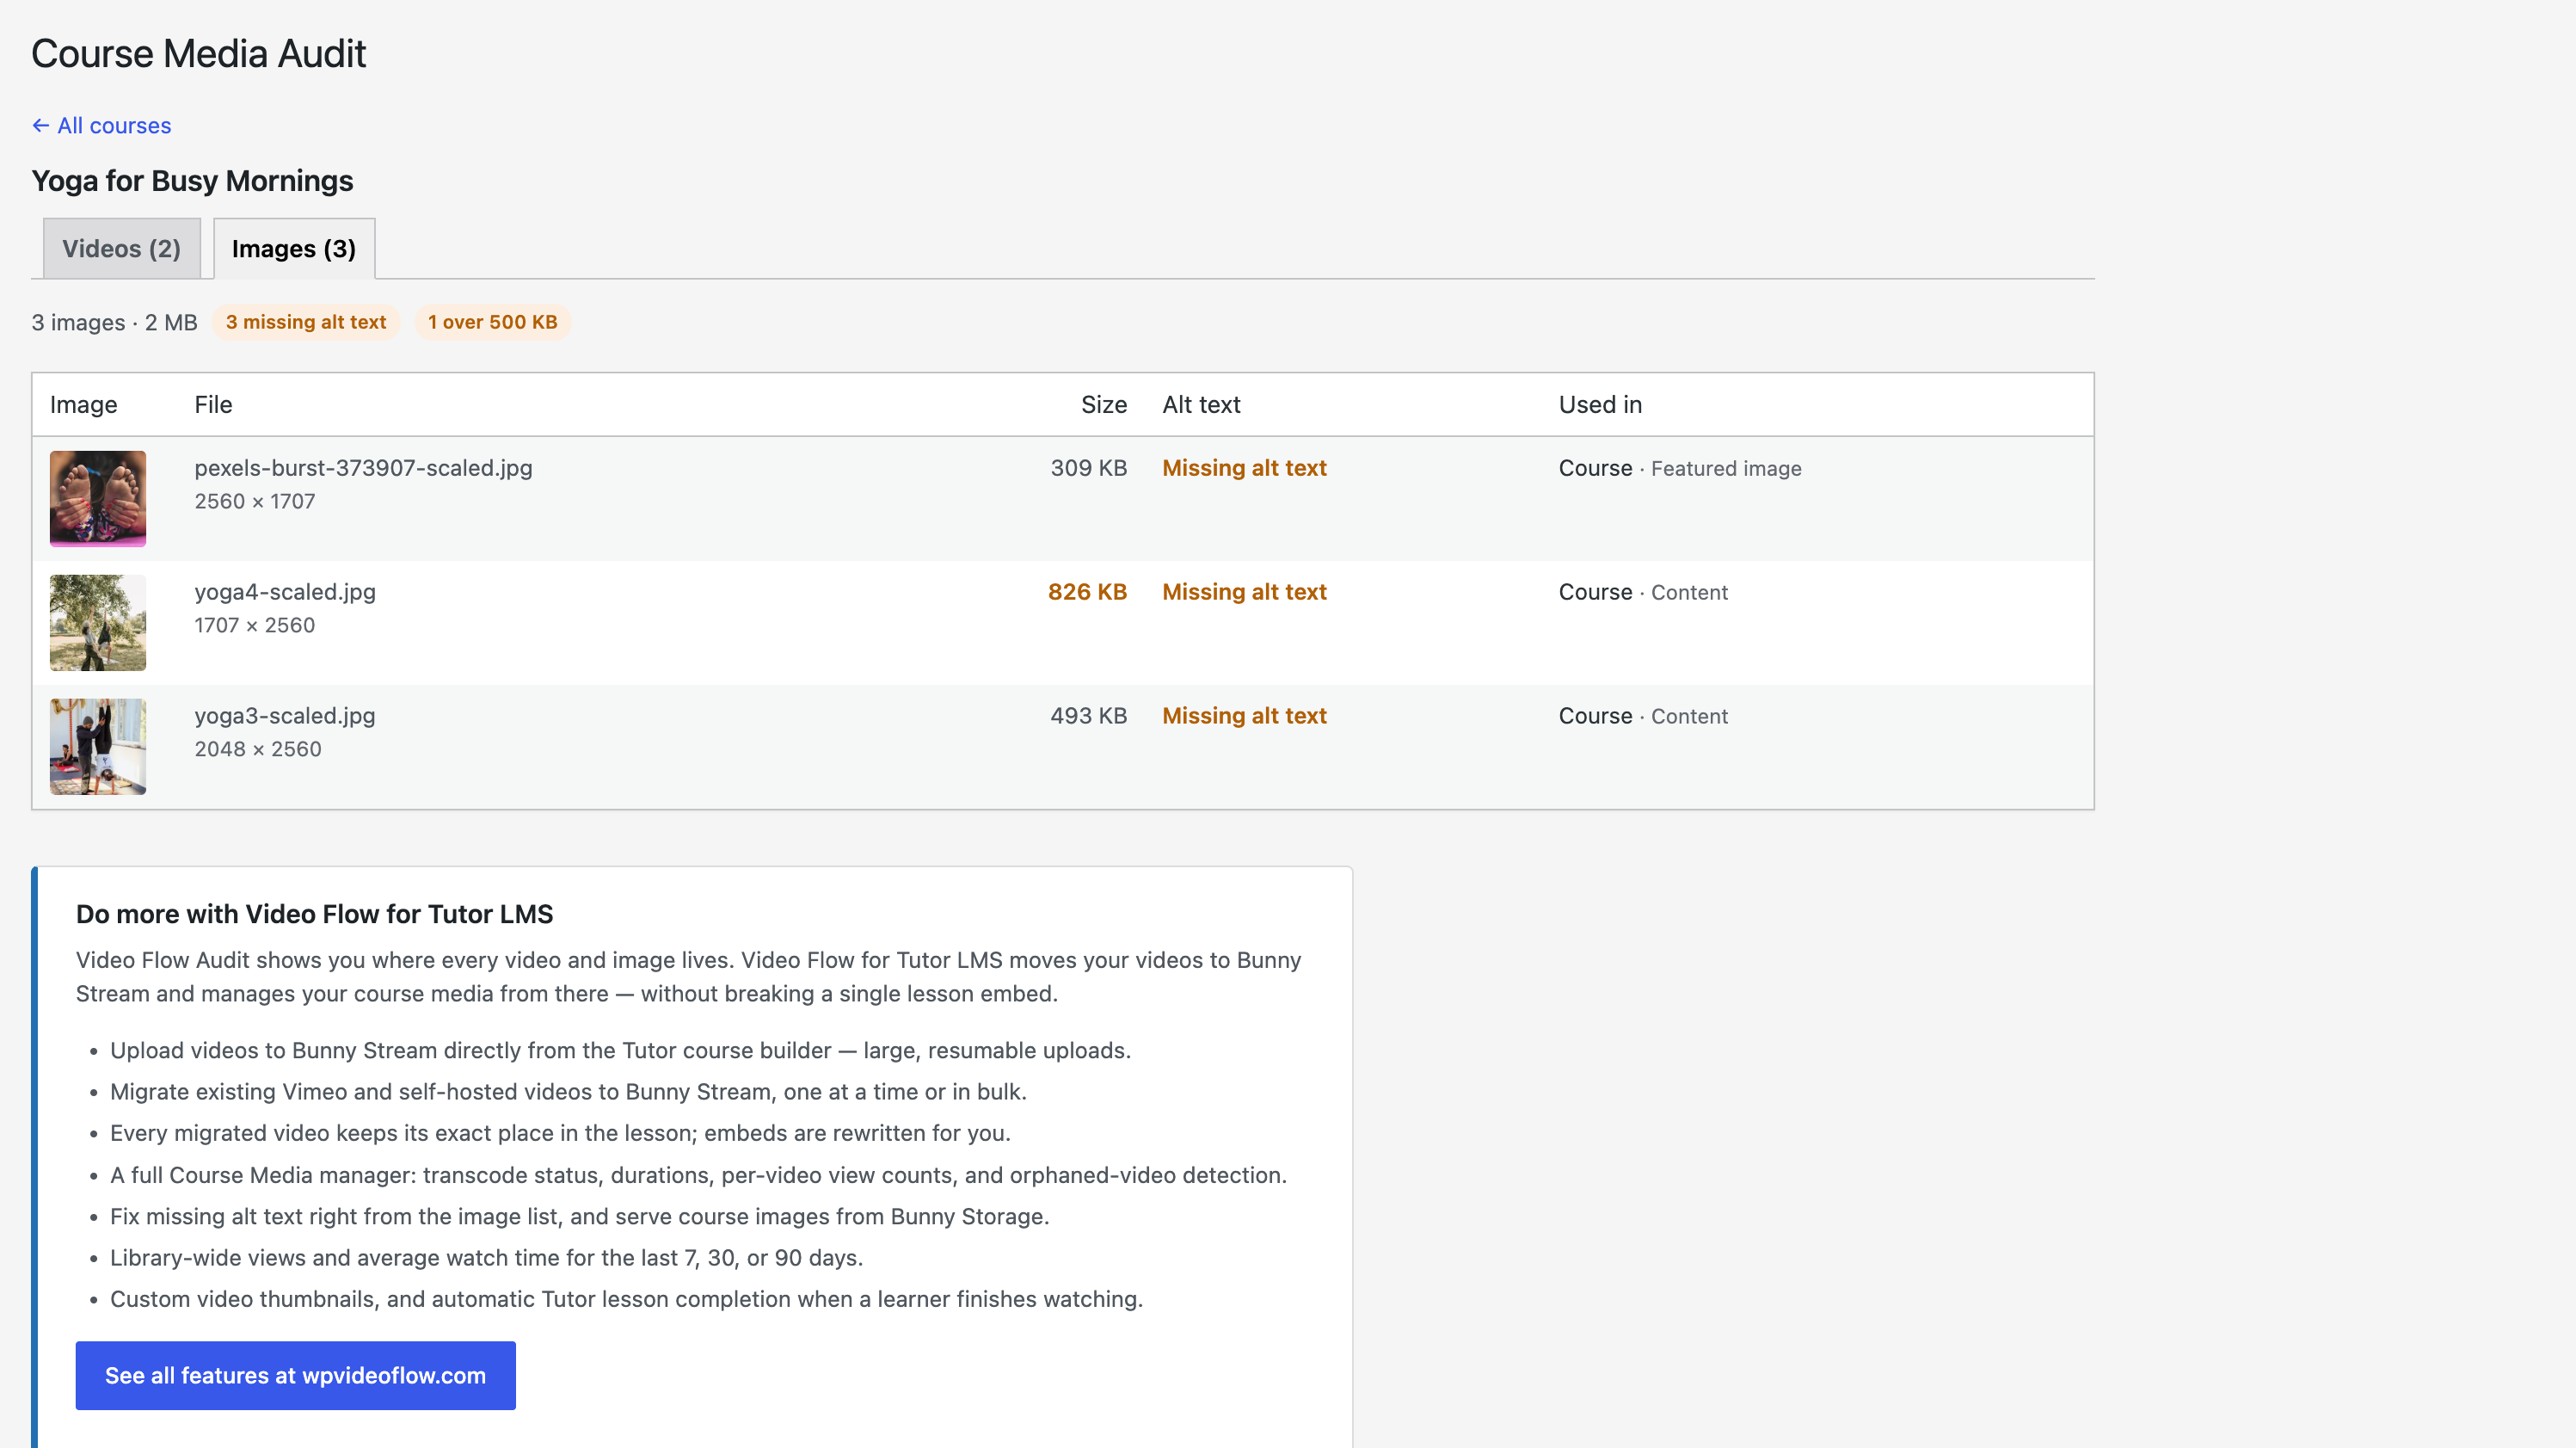Click the Used in column header
2576x1448 pixels.
1600,404
